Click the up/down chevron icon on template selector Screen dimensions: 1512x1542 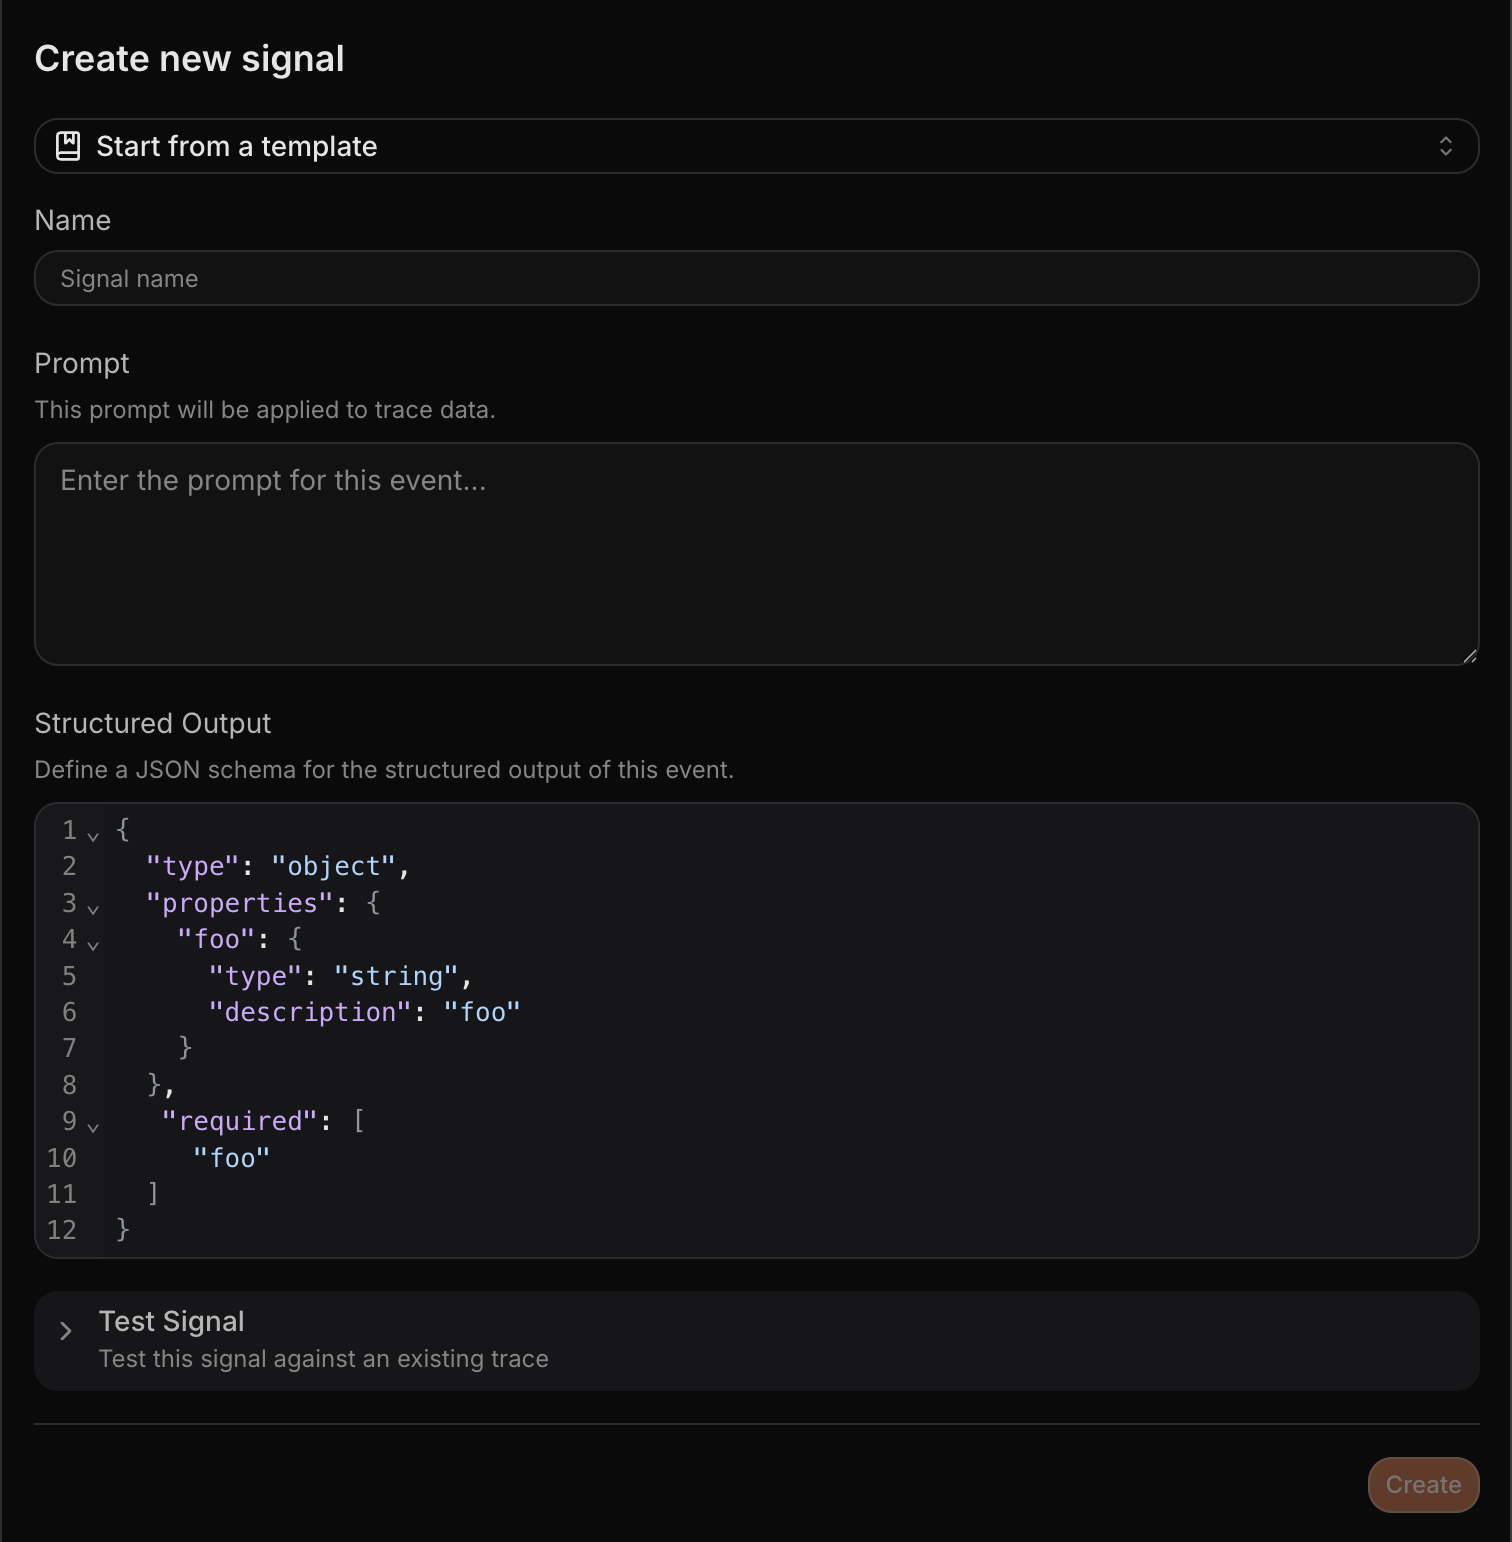coord(1447,146)
